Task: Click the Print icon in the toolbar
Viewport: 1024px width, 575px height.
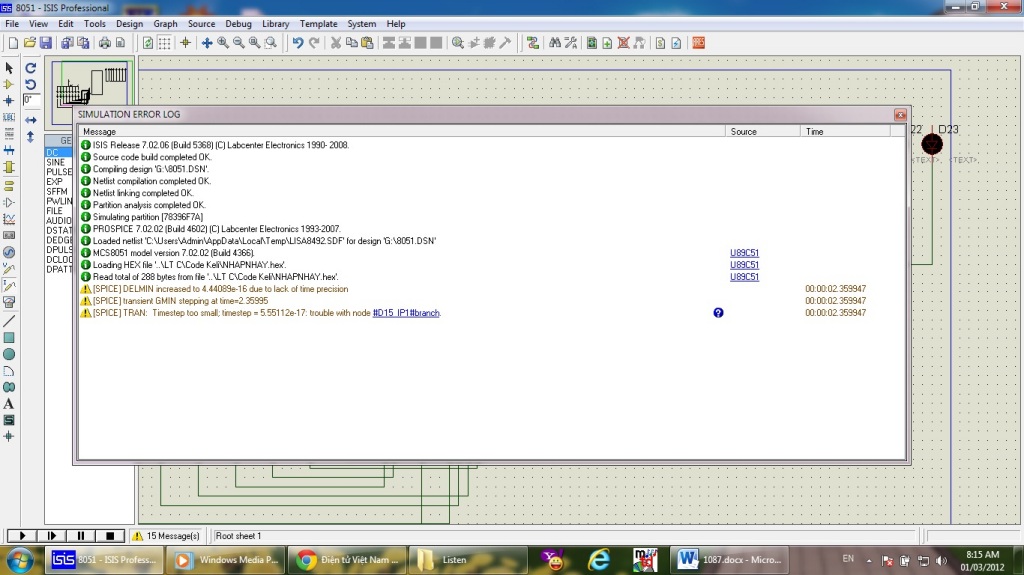Action: point(104,43)
